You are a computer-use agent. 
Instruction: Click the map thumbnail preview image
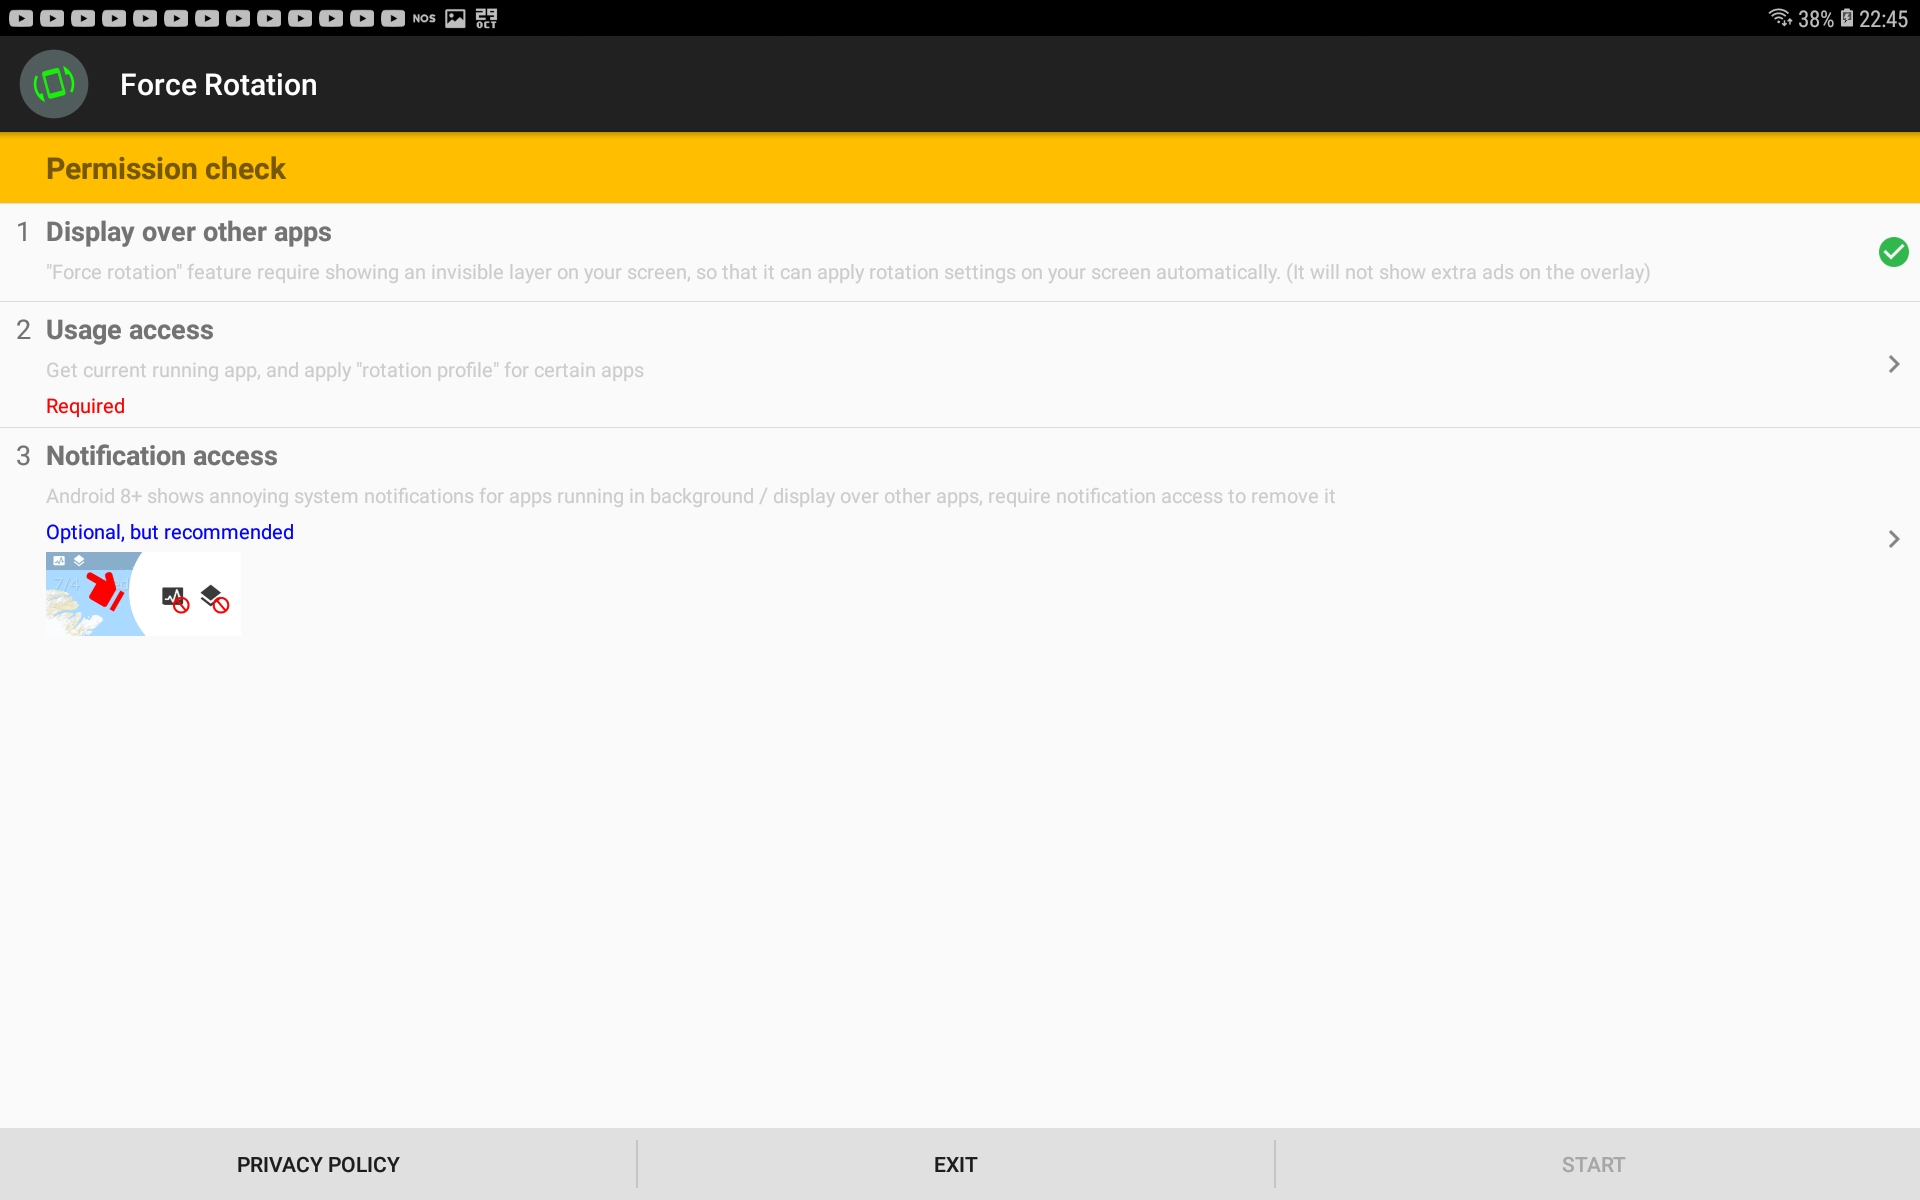93,590
